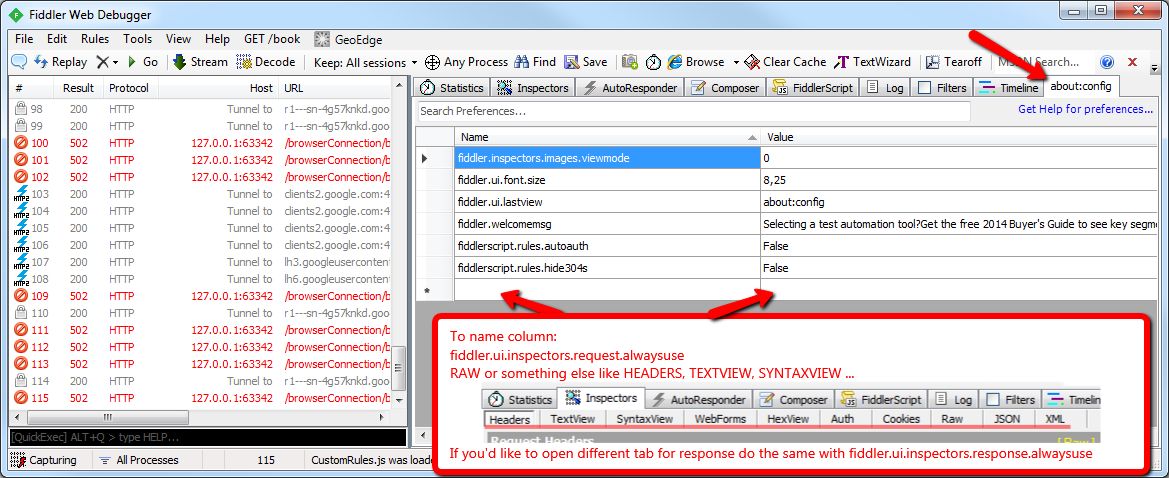Image resolution: width=1169 pixels, height=478 pixels.
Task: Open the Edit menu
Action: point(57,39)
